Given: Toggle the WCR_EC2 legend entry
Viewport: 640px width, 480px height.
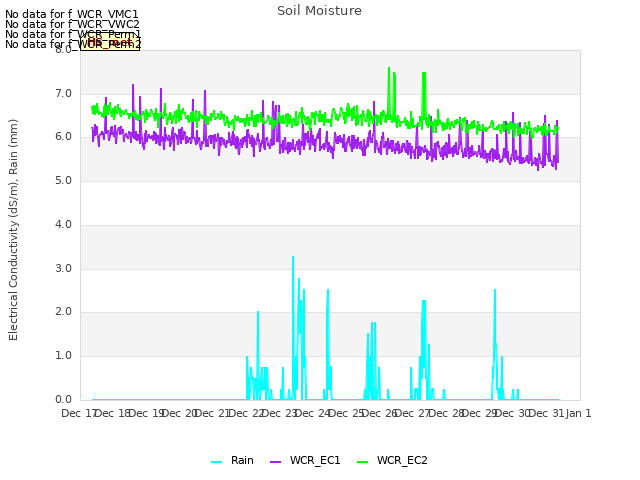Looking at the screenshot, I should [392, 460].
